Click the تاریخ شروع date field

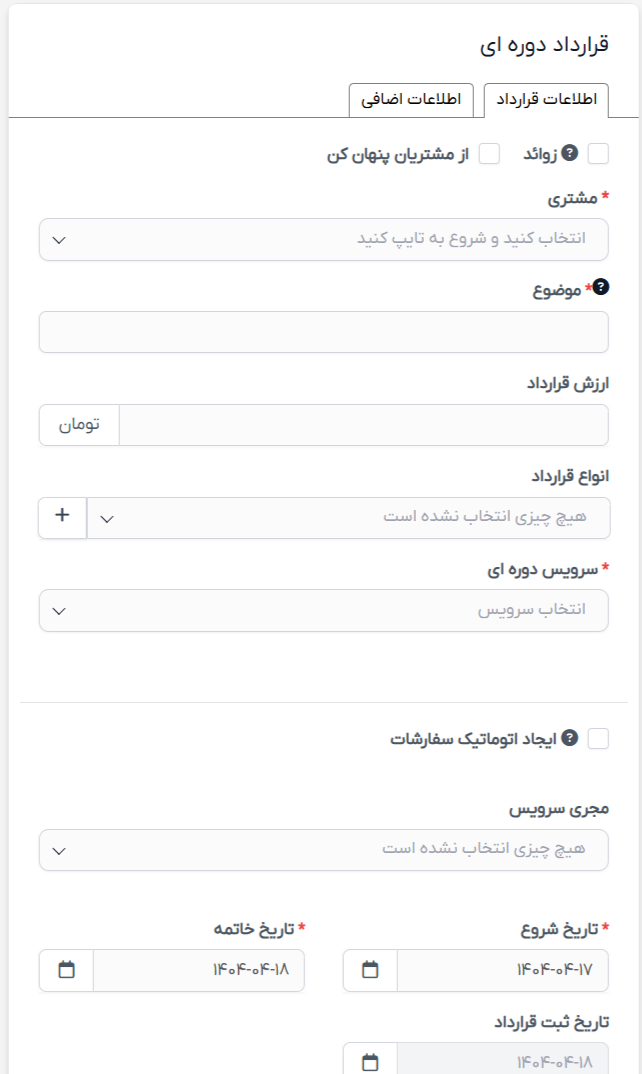502,970
